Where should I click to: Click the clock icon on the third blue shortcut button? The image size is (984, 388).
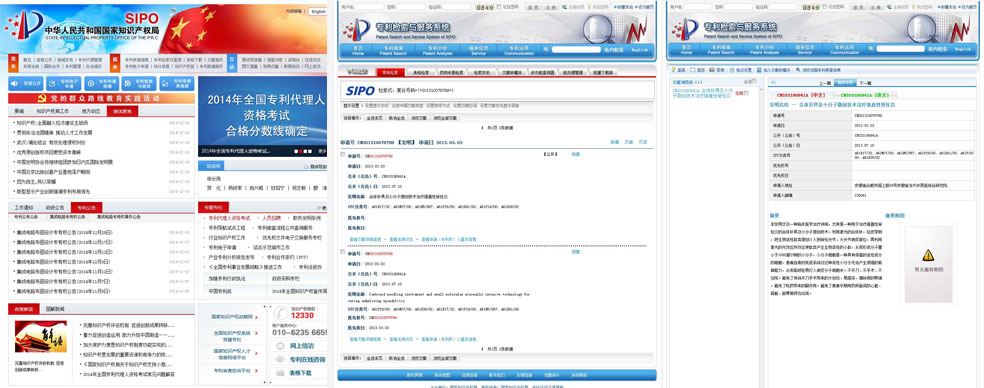(x=90, y=83)
